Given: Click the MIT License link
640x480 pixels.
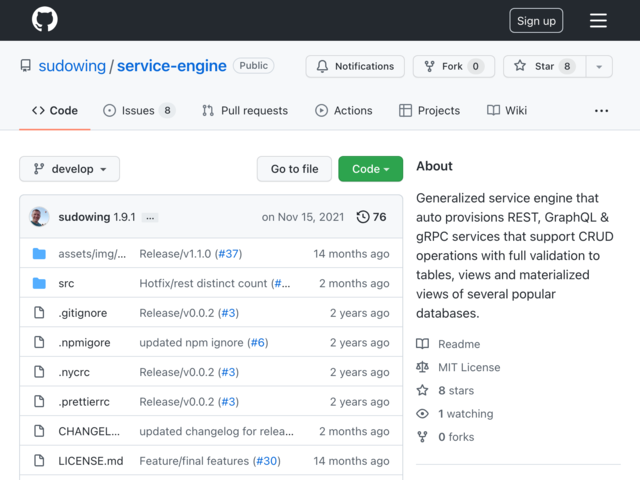Looking at the screenshot, I should (x=469, y=367).
